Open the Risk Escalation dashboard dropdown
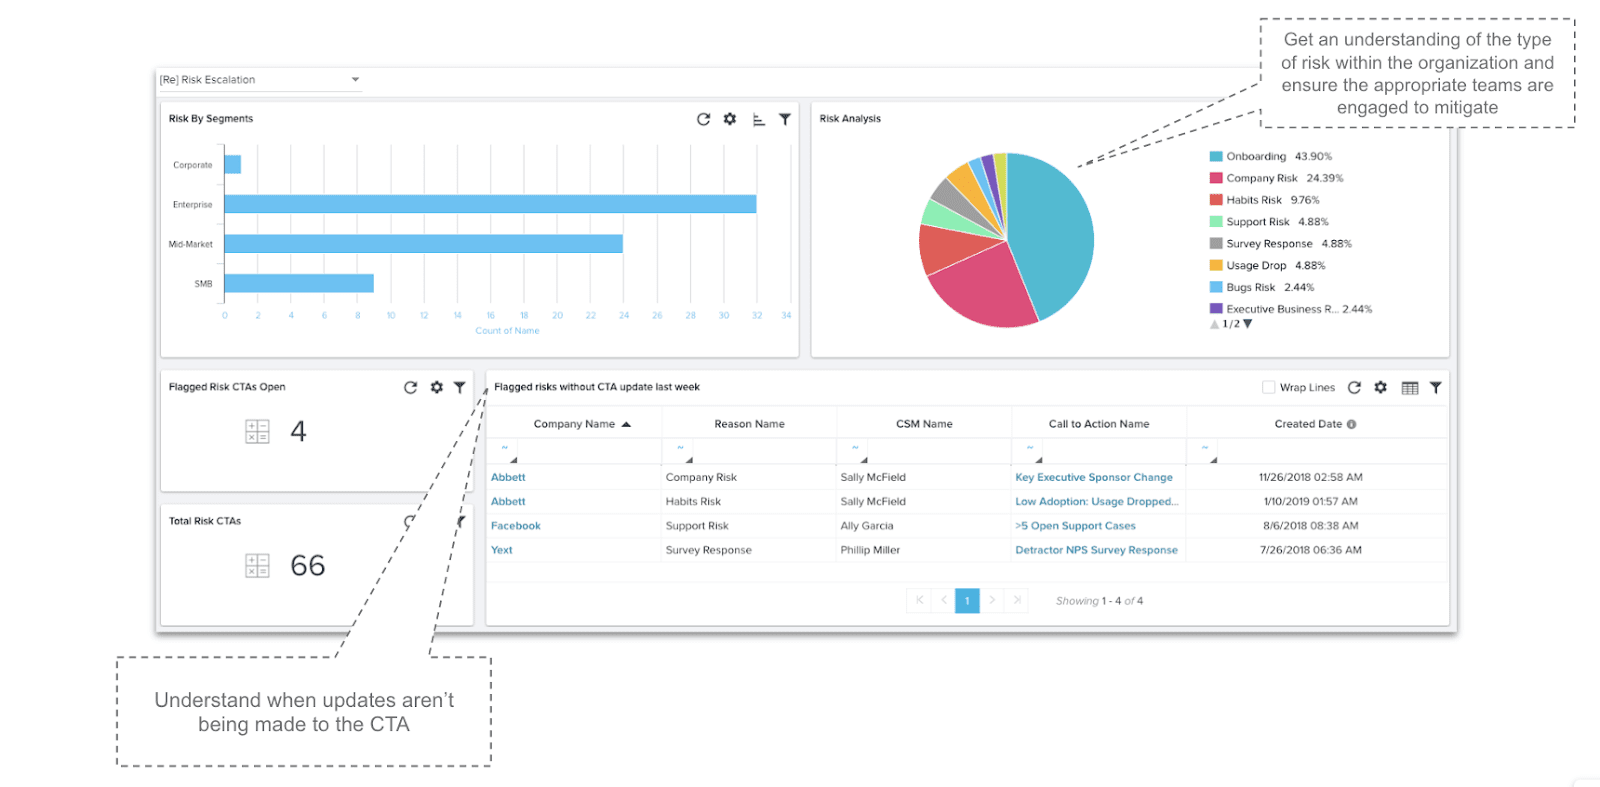The image size is (1600, 787). click(355, 80)
